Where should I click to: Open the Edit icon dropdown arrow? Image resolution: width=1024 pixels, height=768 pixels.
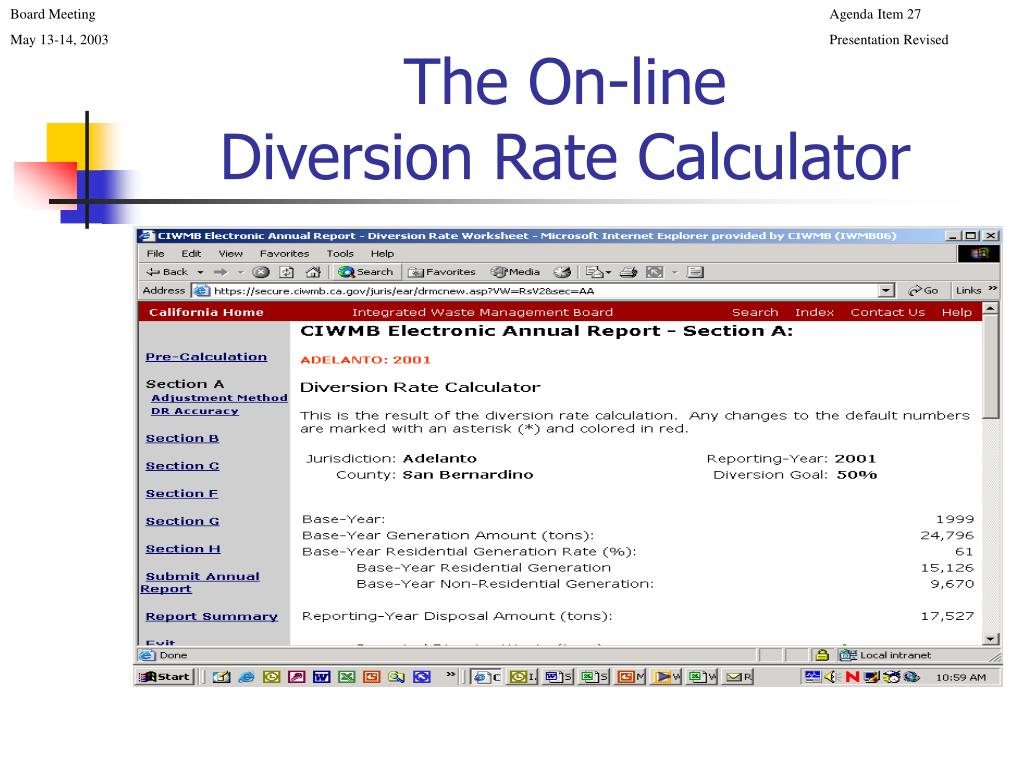(675, 272)
